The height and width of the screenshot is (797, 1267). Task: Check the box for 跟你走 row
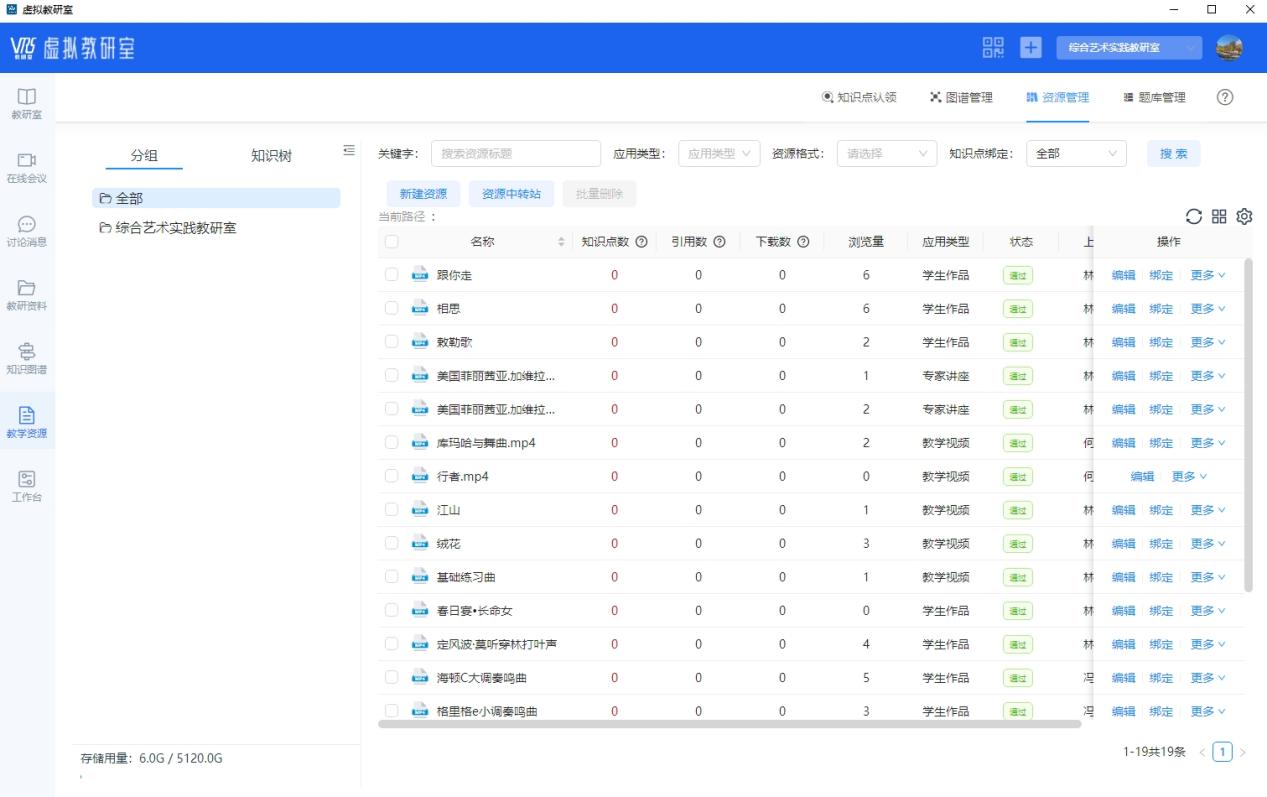coord(392,275)
